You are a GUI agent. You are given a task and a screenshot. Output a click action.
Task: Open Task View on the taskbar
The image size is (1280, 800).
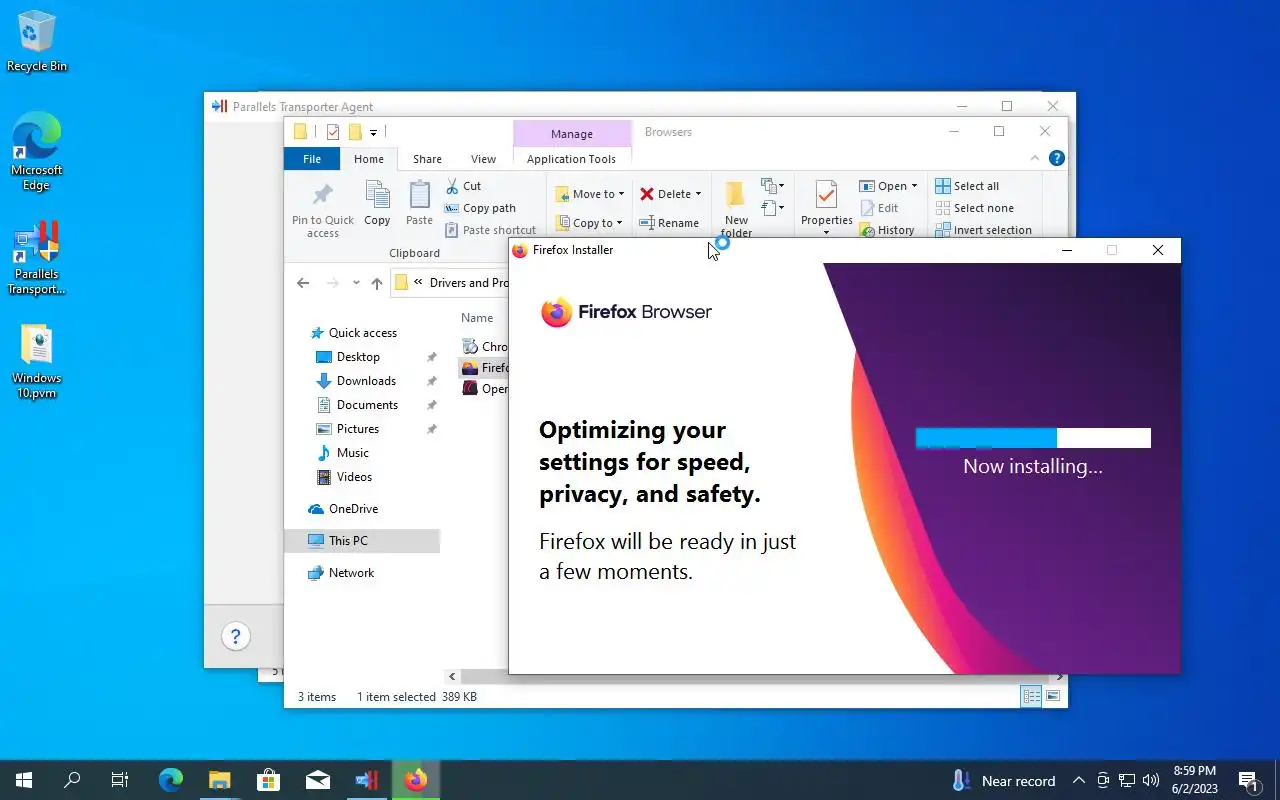pyautogui.click(x=120, y=780)
